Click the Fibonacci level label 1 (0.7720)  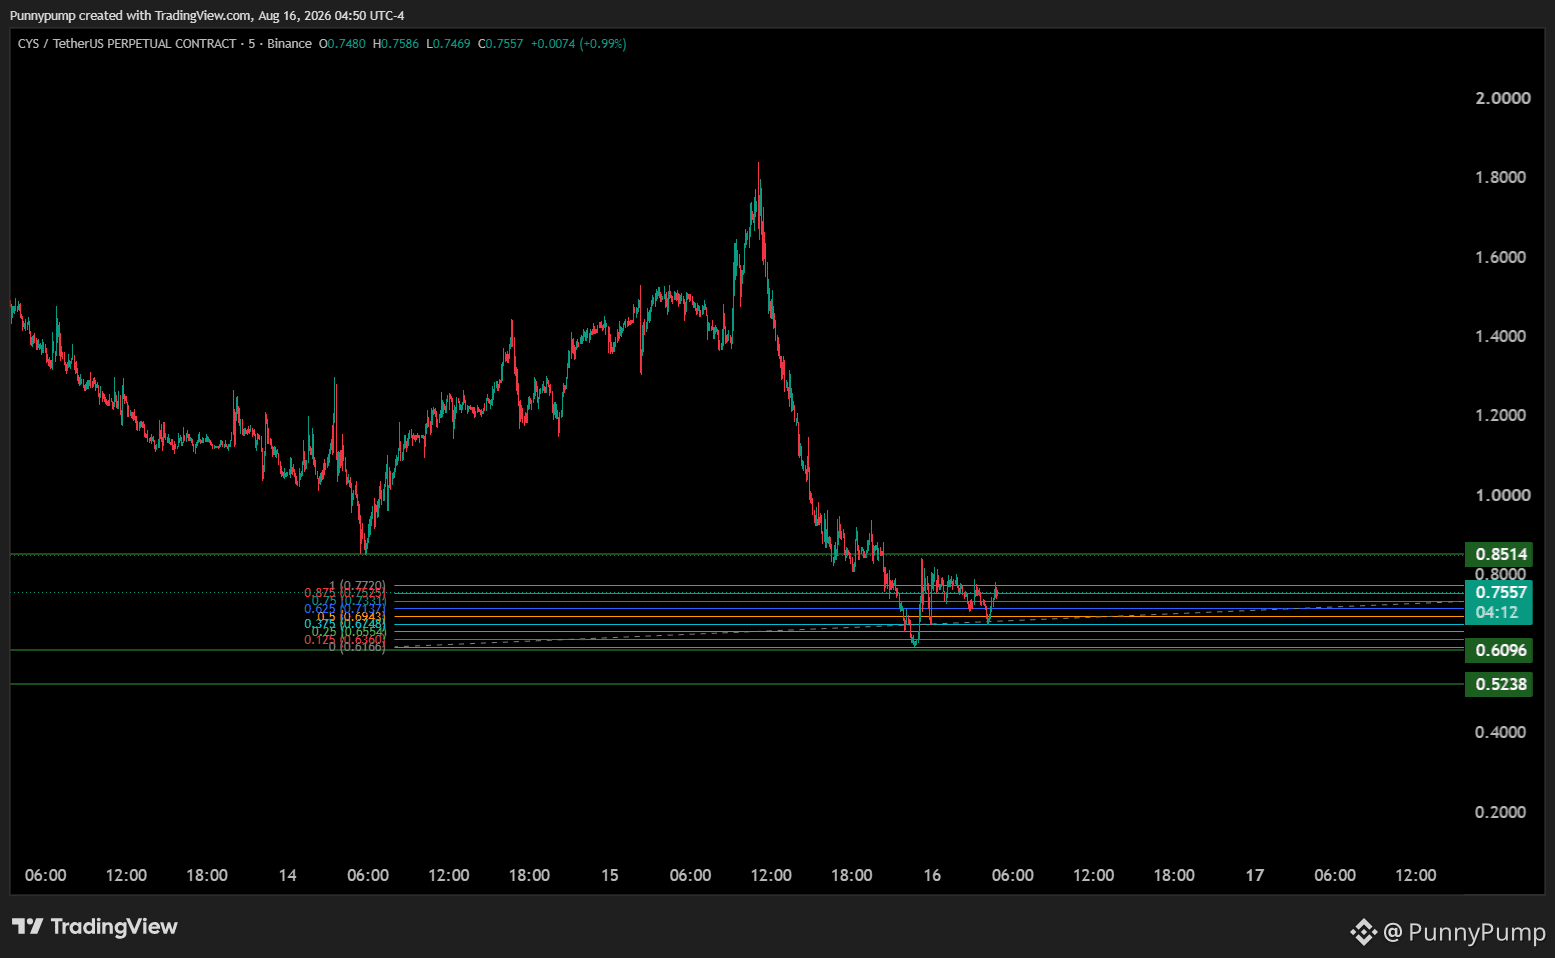(x=357, y=586)
